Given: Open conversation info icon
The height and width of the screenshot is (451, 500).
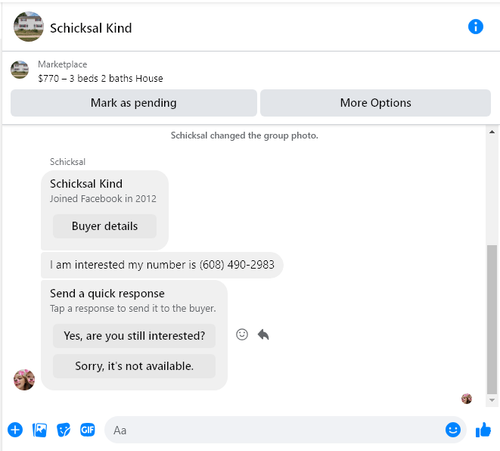Looking at the screenshot, I should tap(475, 27).
